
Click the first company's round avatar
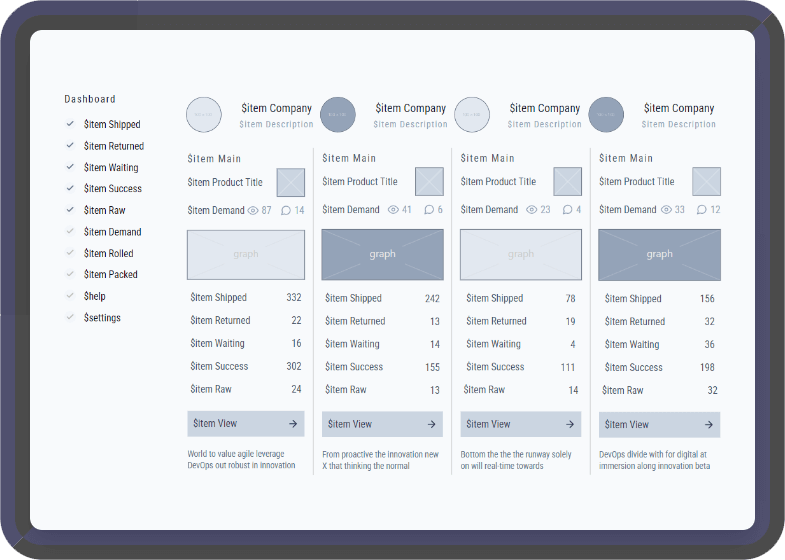[204, 114]
